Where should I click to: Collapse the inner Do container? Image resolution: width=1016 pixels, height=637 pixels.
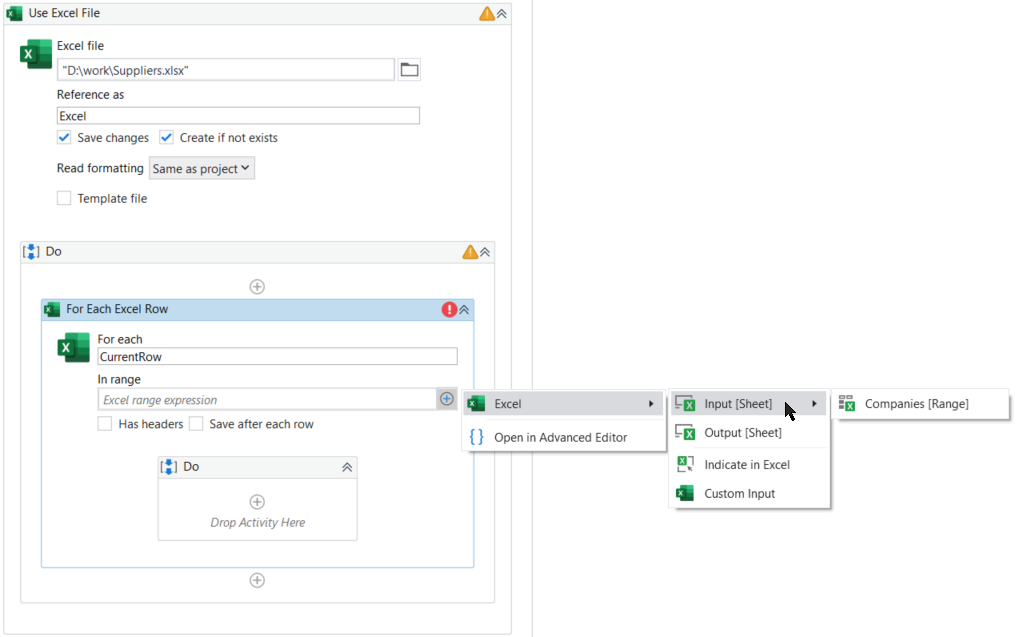347,466
